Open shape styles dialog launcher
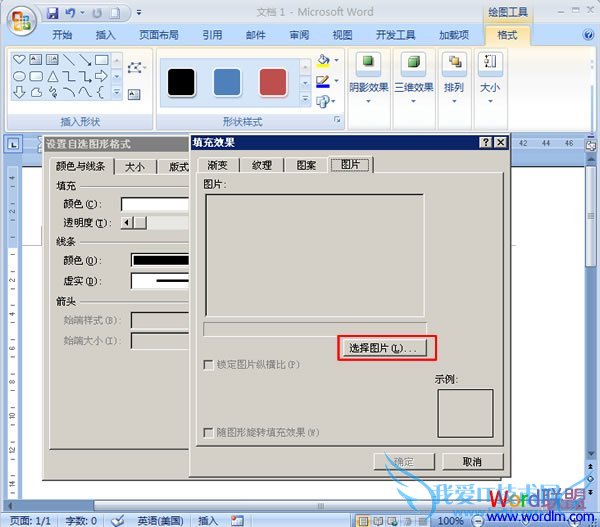This screenshot has height=527, width=600. coord(337,120)
